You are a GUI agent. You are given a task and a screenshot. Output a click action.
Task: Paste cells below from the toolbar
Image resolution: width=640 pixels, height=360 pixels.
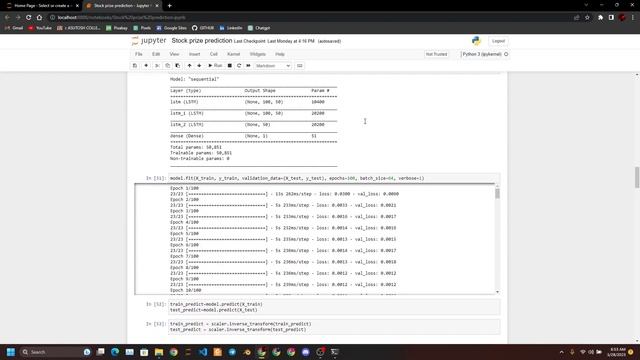(x=178, y=66)
